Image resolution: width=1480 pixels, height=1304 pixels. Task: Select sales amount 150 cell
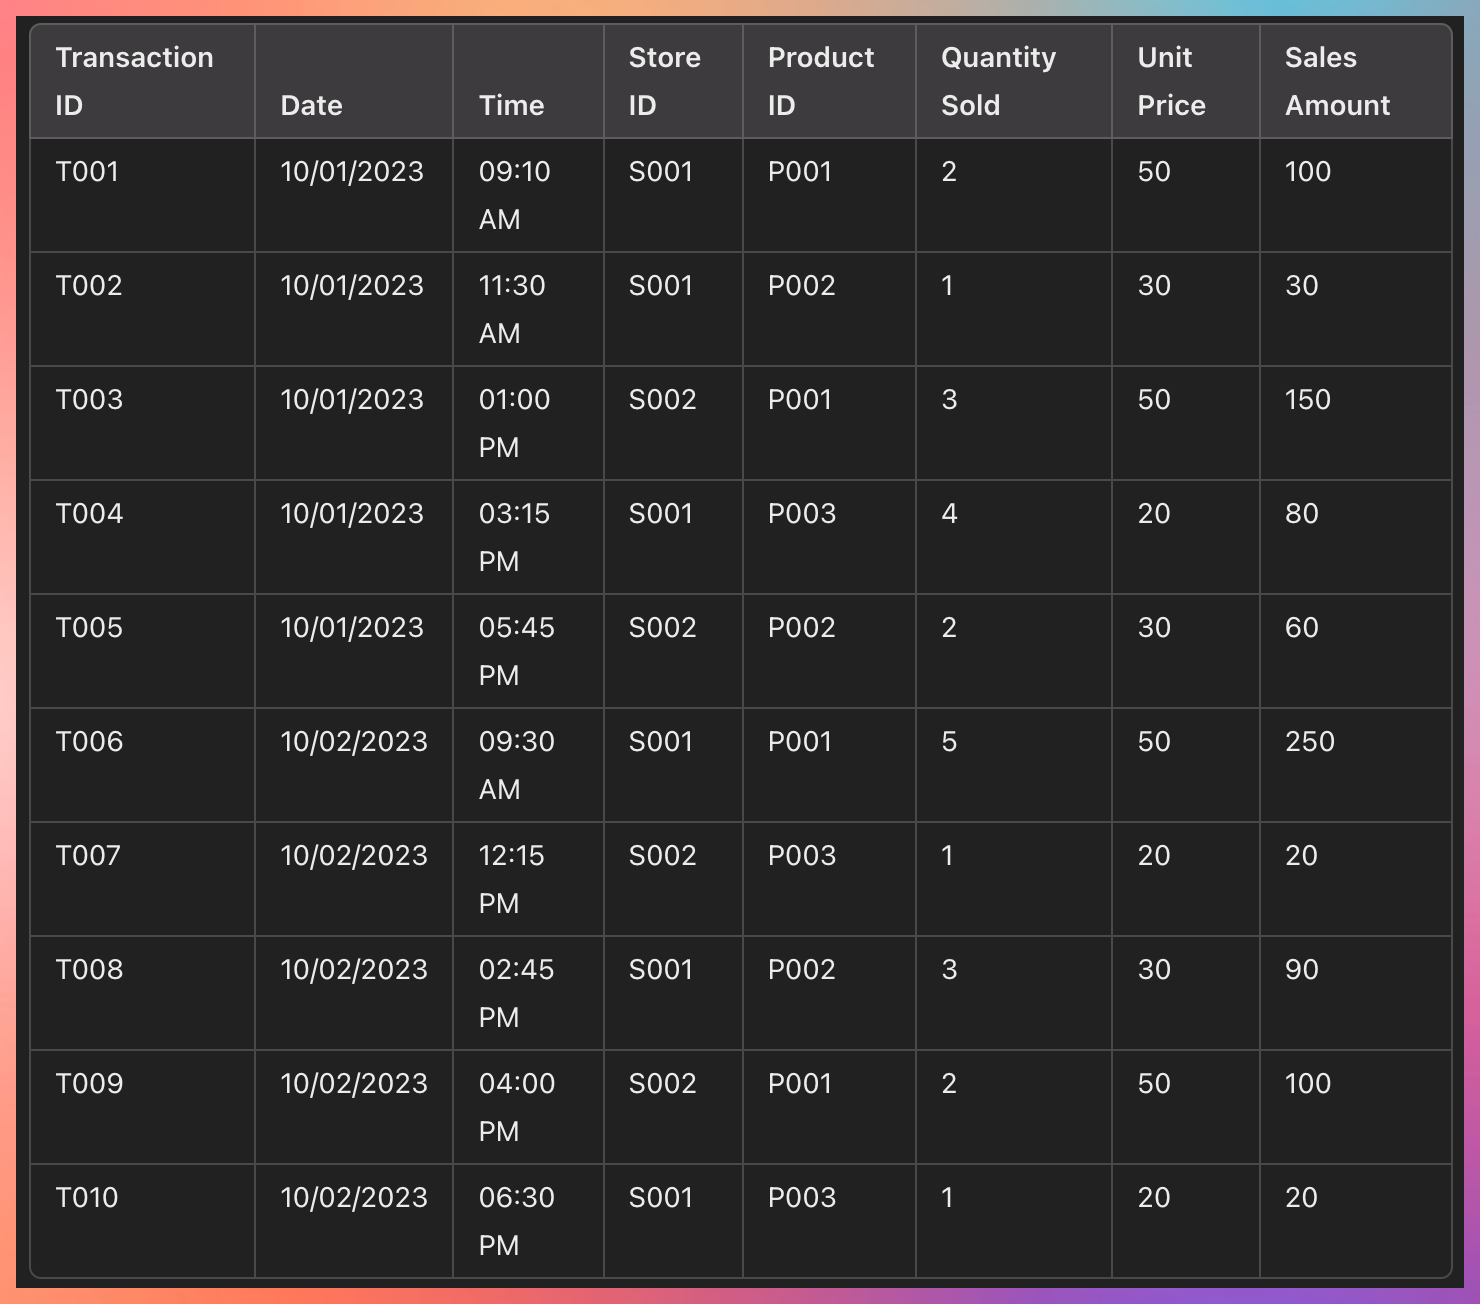[x=1307, y=400]
